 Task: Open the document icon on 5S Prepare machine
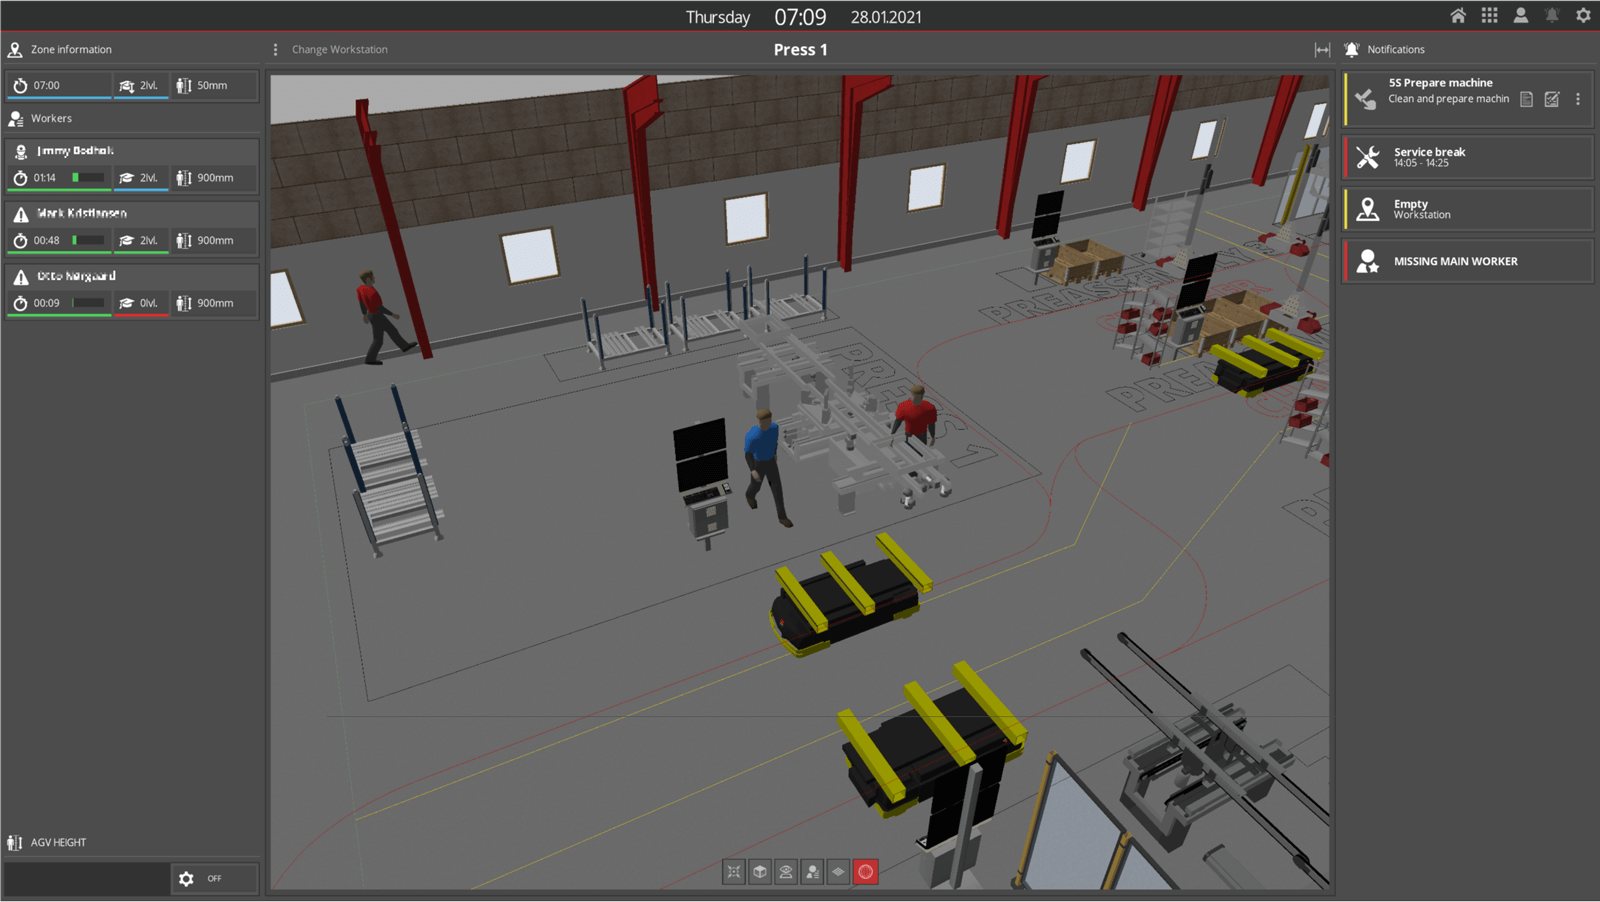tap(1525, 99)
